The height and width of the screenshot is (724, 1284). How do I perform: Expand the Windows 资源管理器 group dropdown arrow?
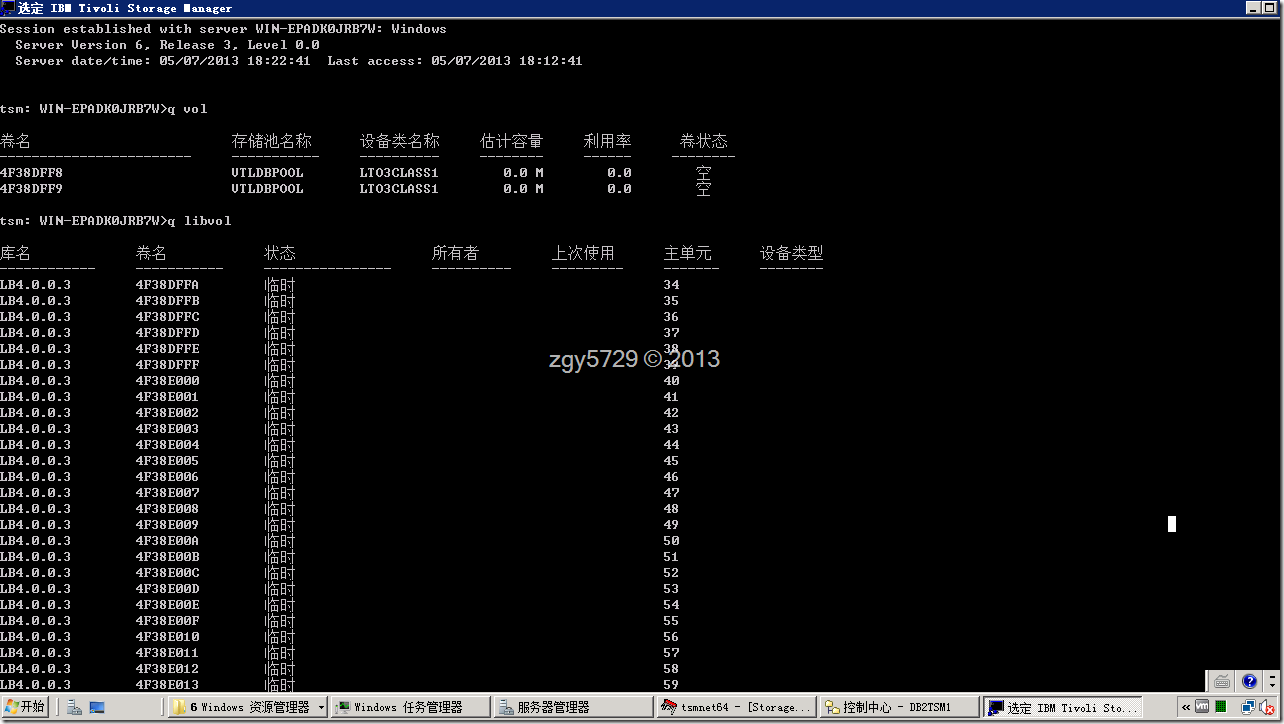tap(321, 707)
